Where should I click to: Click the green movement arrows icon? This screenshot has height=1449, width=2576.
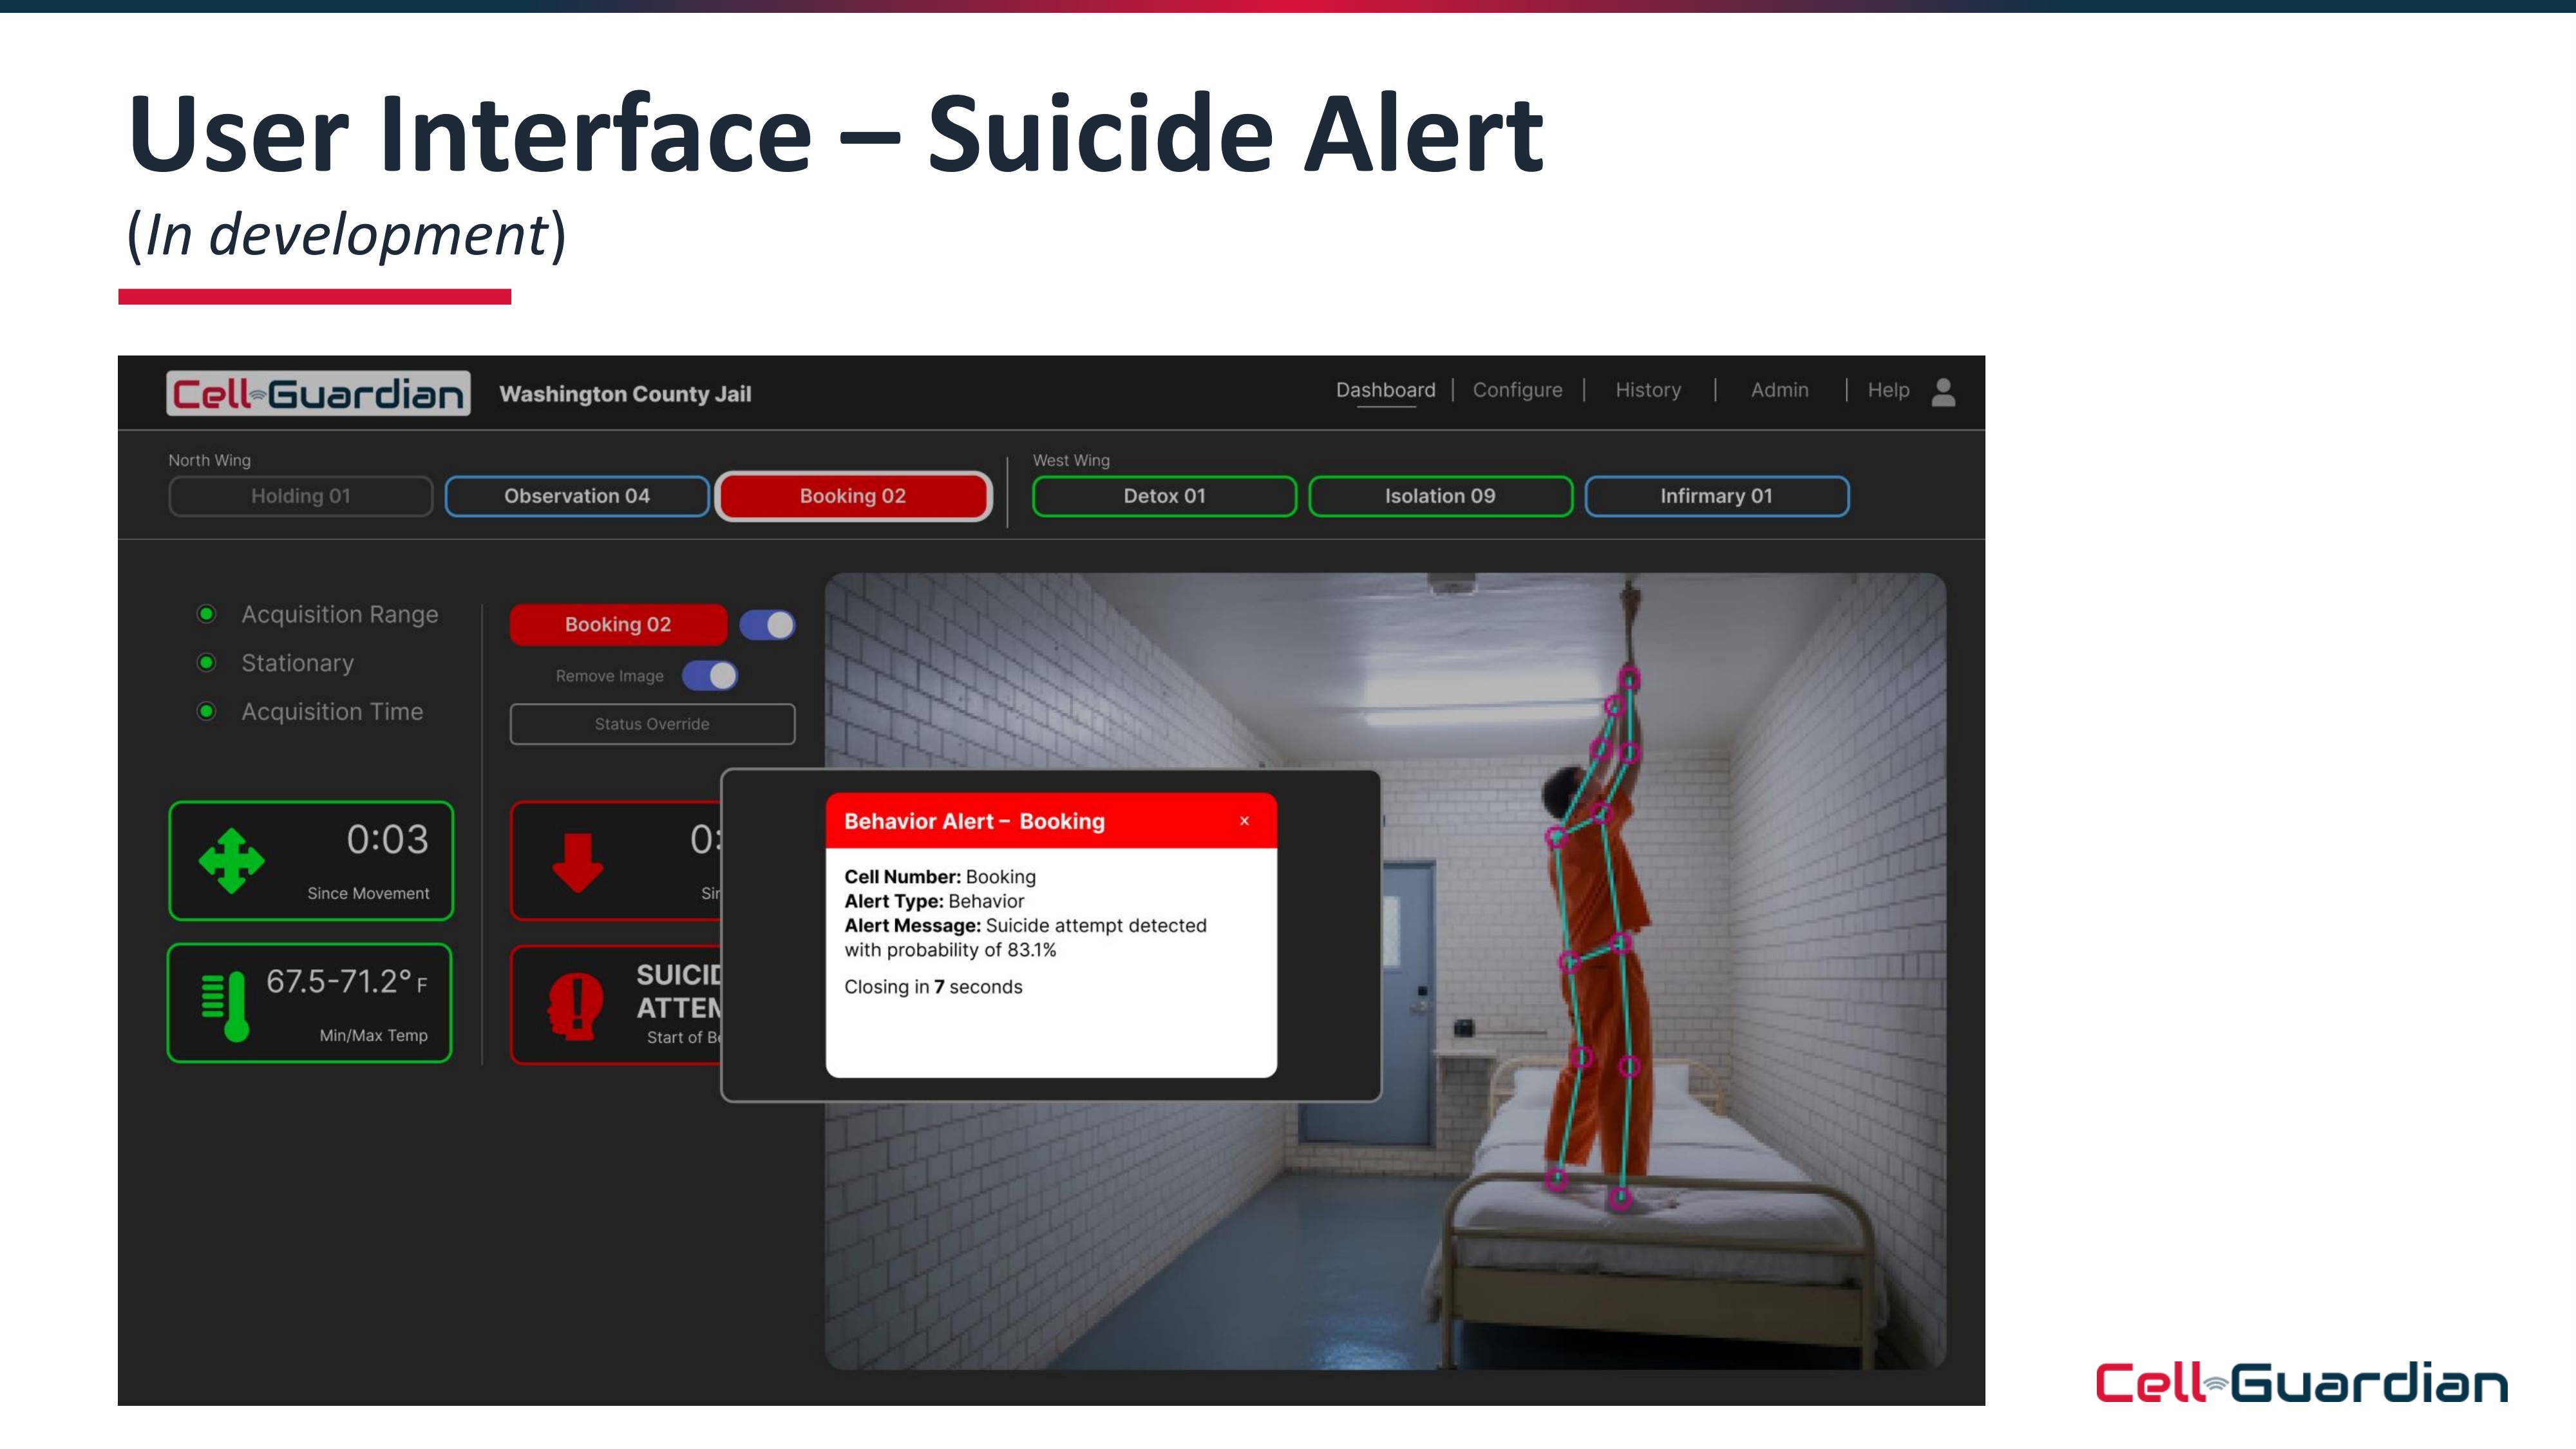(x=231, y=861)
